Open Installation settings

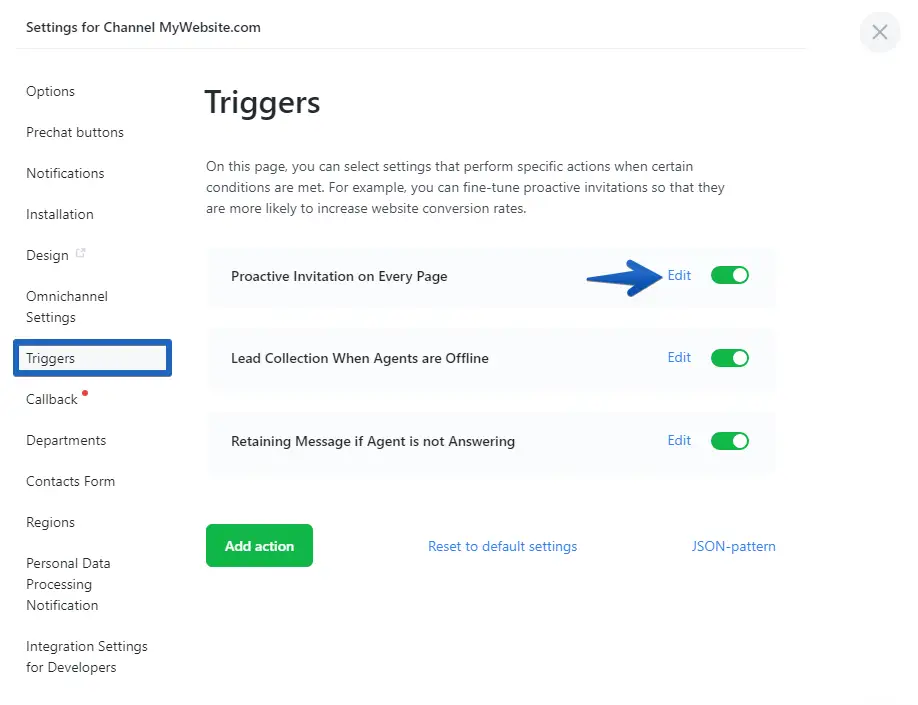point(60,215)
